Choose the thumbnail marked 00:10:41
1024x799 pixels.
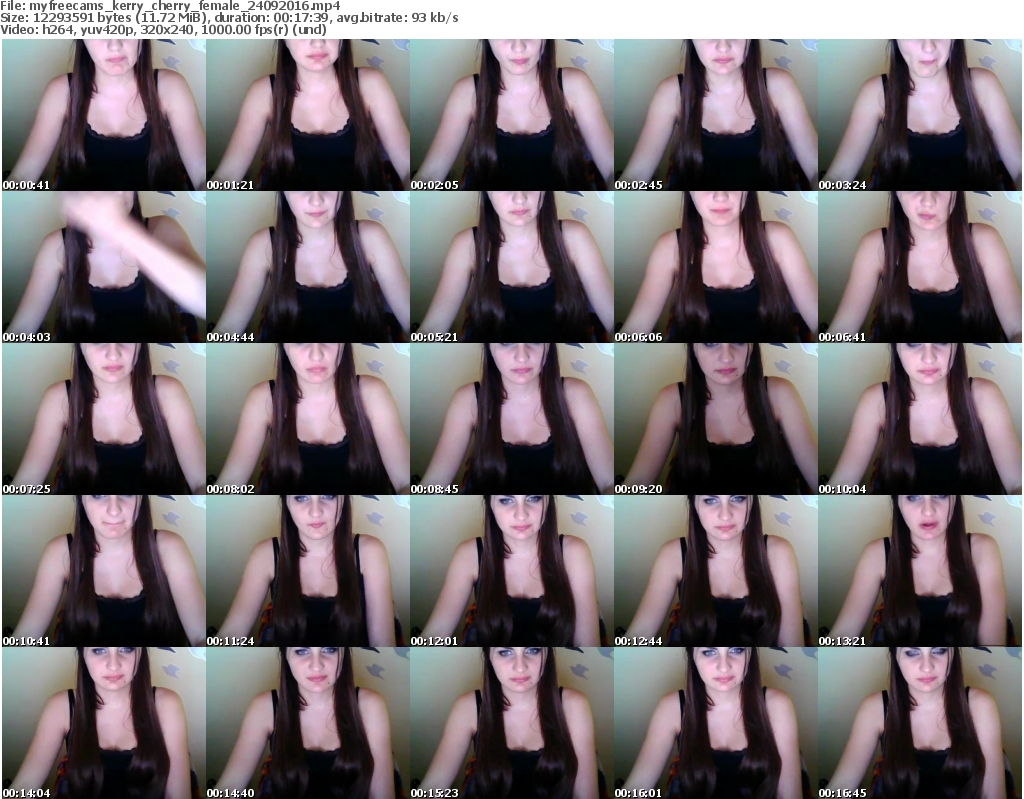coord(104,571)
